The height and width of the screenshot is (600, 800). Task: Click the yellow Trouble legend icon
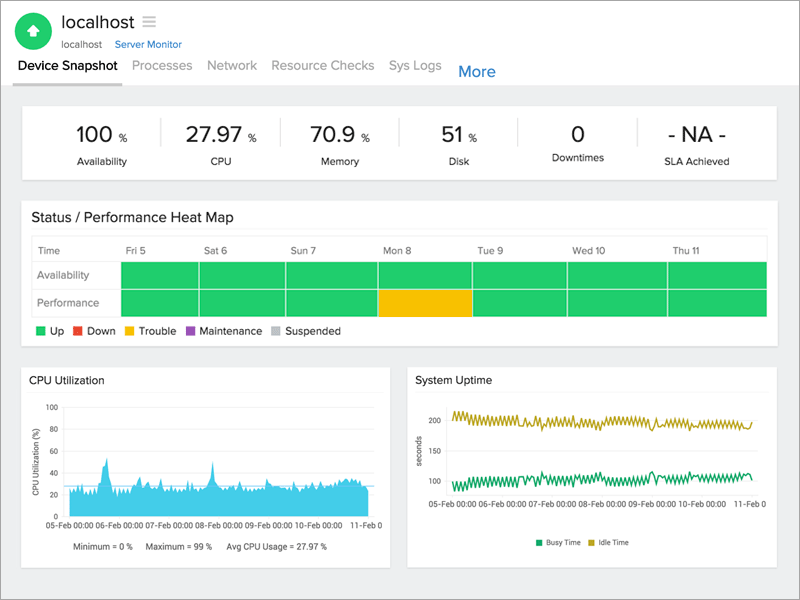click(129, 331)
